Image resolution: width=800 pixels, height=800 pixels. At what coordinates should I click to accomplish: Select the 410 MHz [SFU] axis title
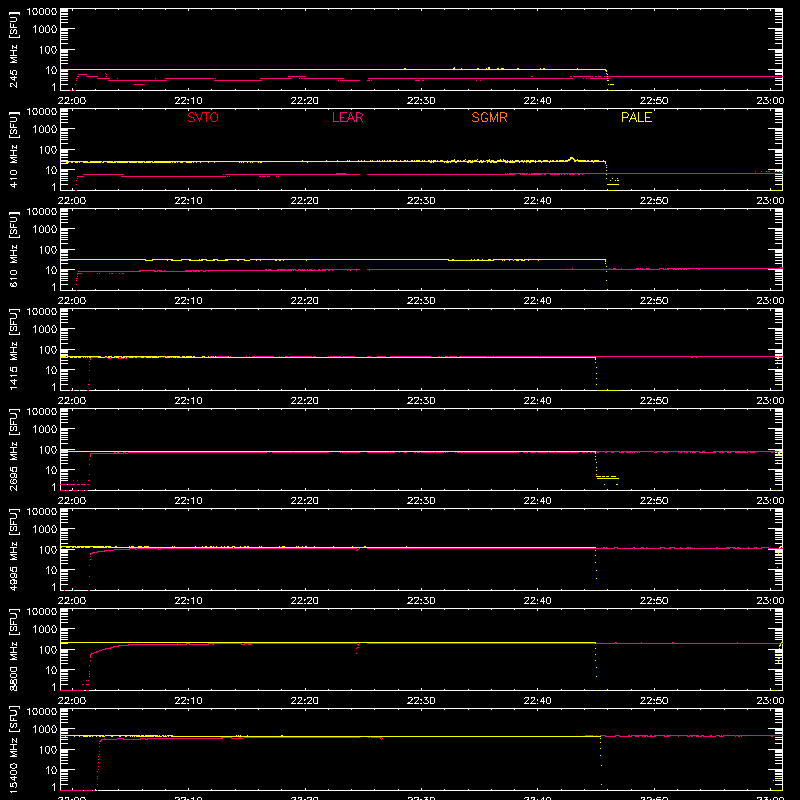tap(14, 149)
